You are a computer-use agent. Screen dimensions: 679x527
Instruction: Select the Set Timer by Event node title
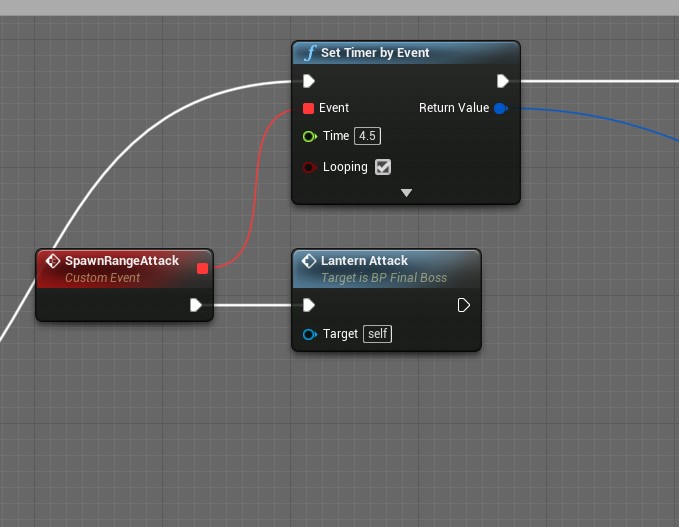375,53
